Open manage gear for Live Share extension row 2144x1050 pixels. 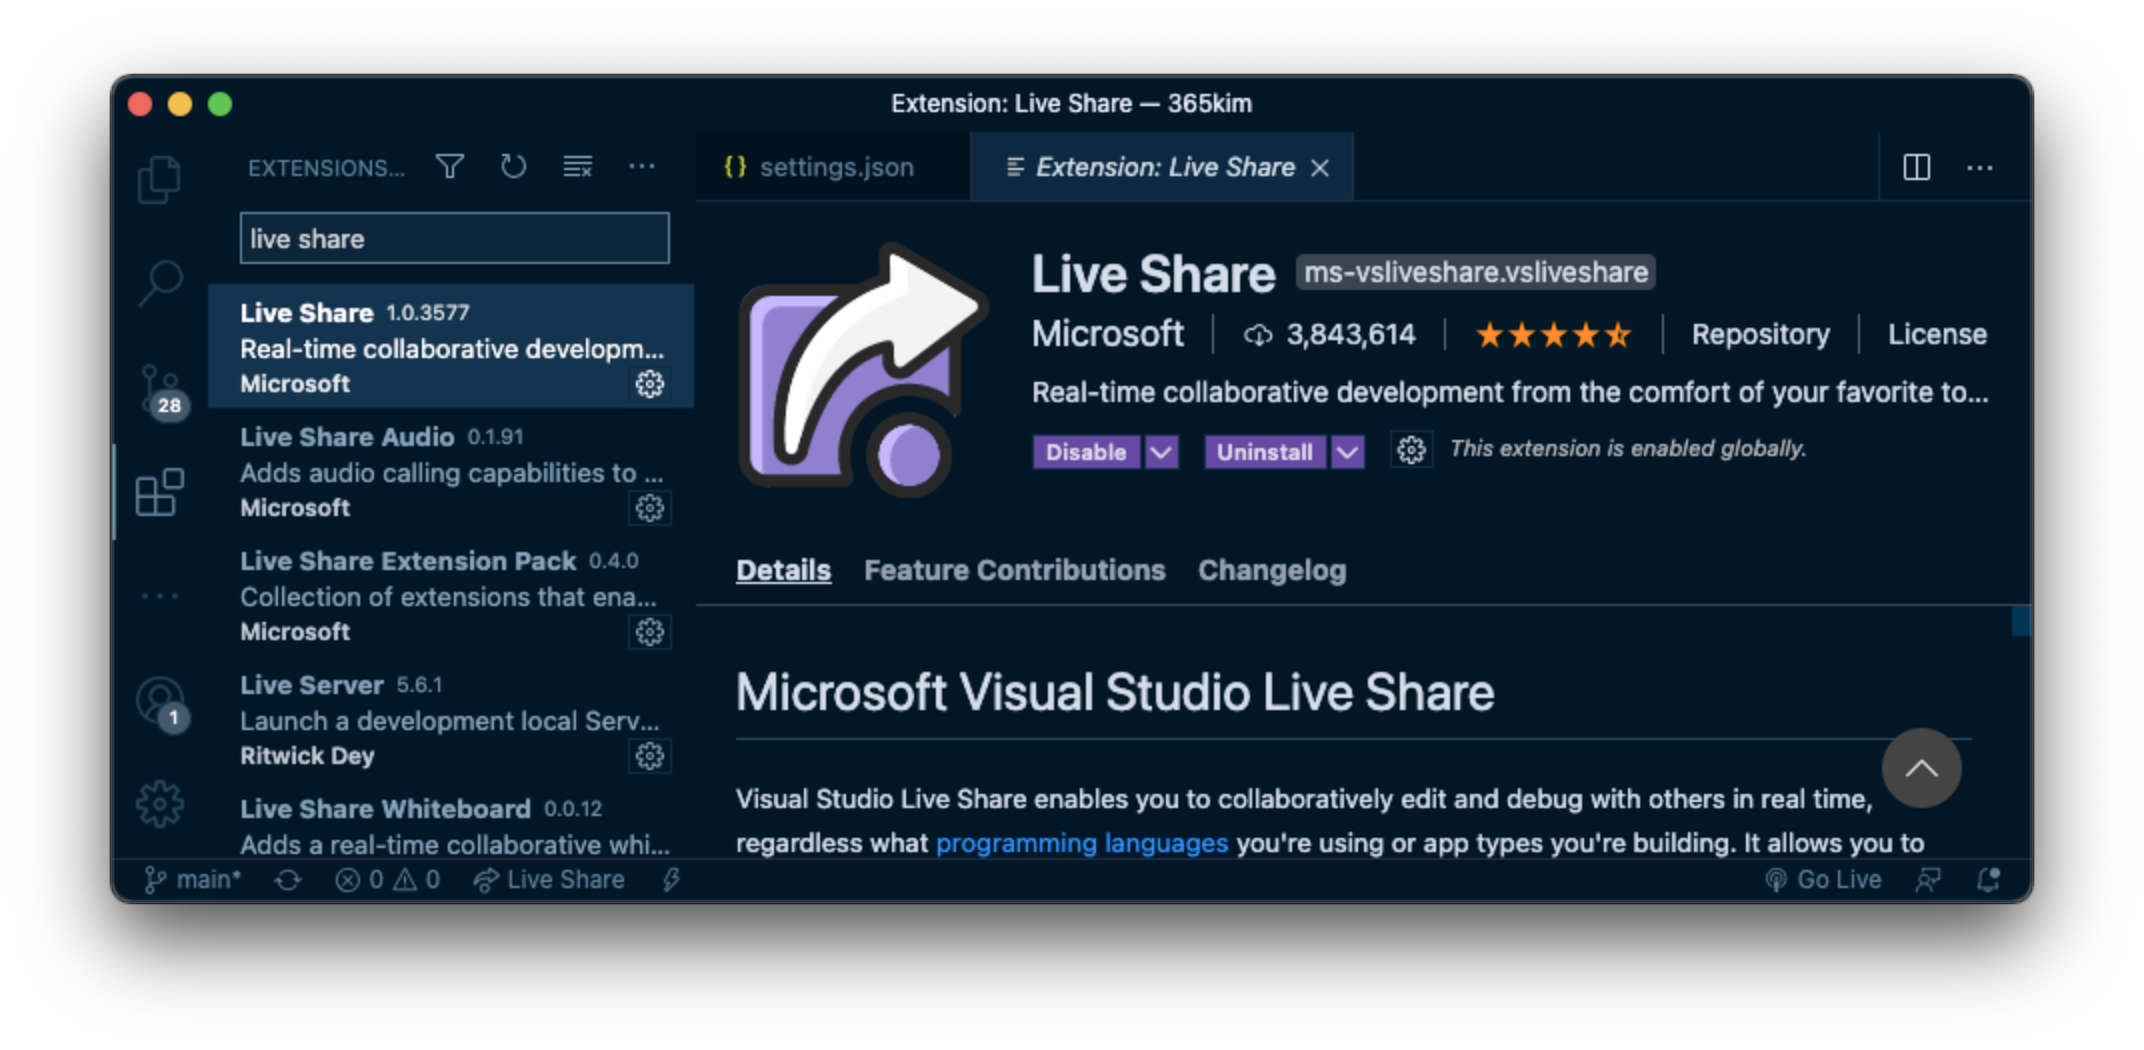tap(650, 384)
